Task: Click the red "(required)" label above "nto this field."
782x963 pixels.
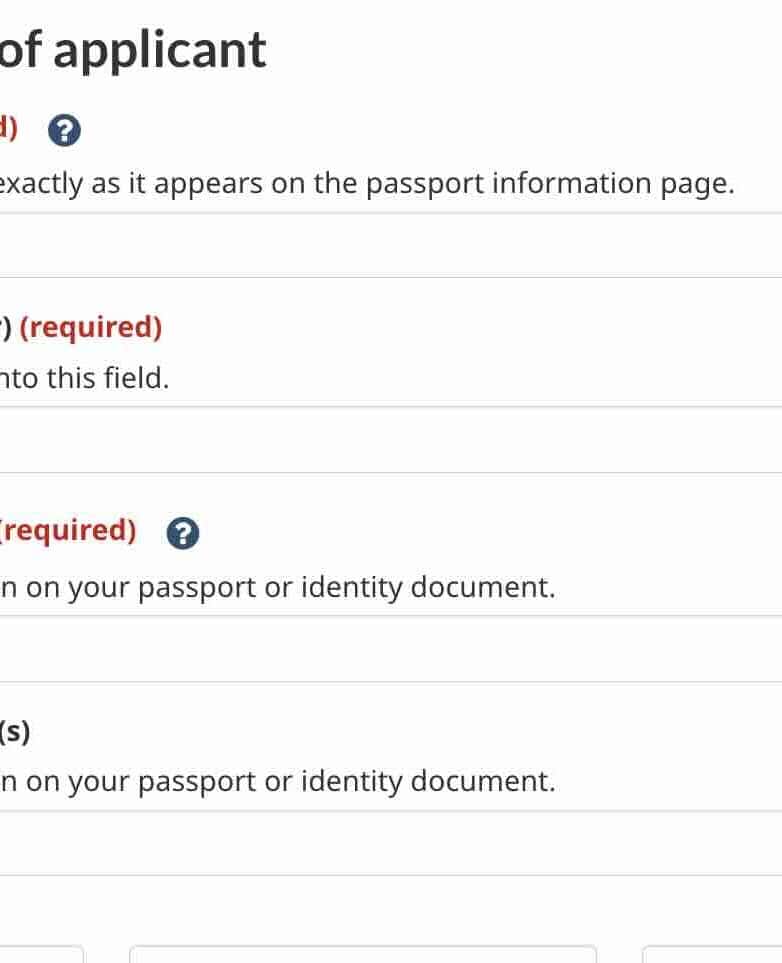Action: click(90, 327)
